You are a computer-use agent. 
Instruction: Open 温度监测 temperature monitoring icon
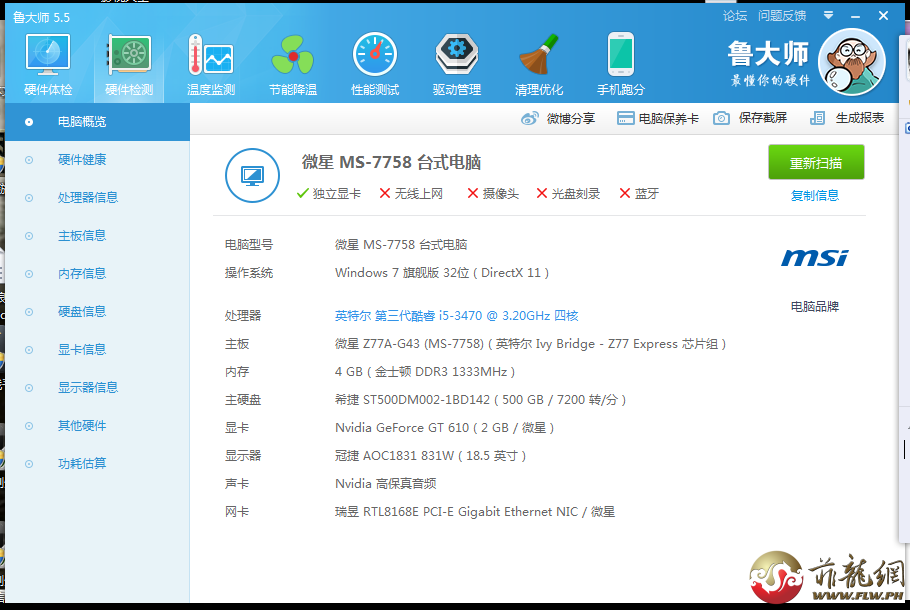click(211, 55)
